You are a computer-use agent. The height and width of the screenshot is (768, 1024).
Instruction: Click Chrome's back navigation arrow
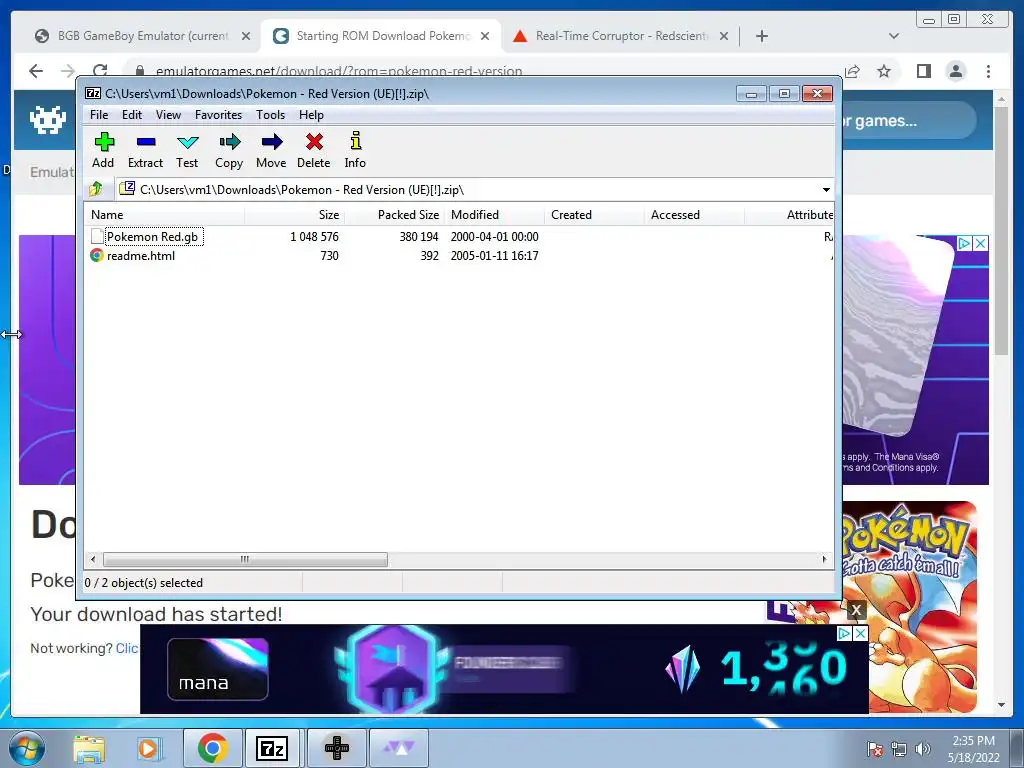coord(36,71)
